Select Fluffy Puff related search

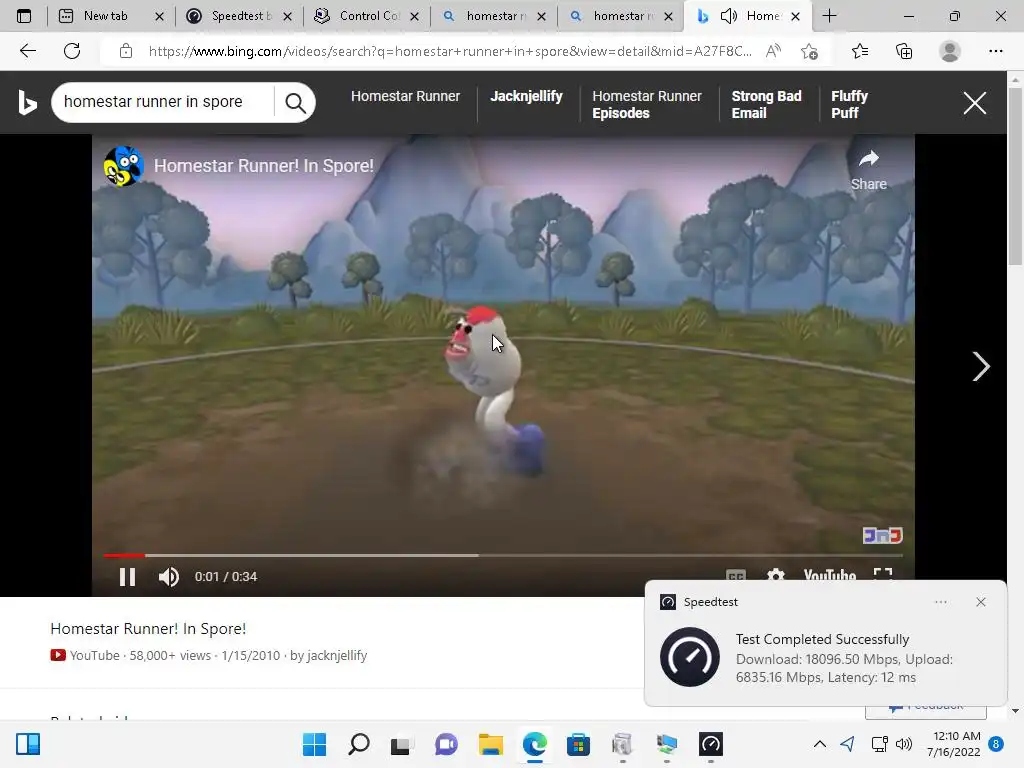point(849,104)
